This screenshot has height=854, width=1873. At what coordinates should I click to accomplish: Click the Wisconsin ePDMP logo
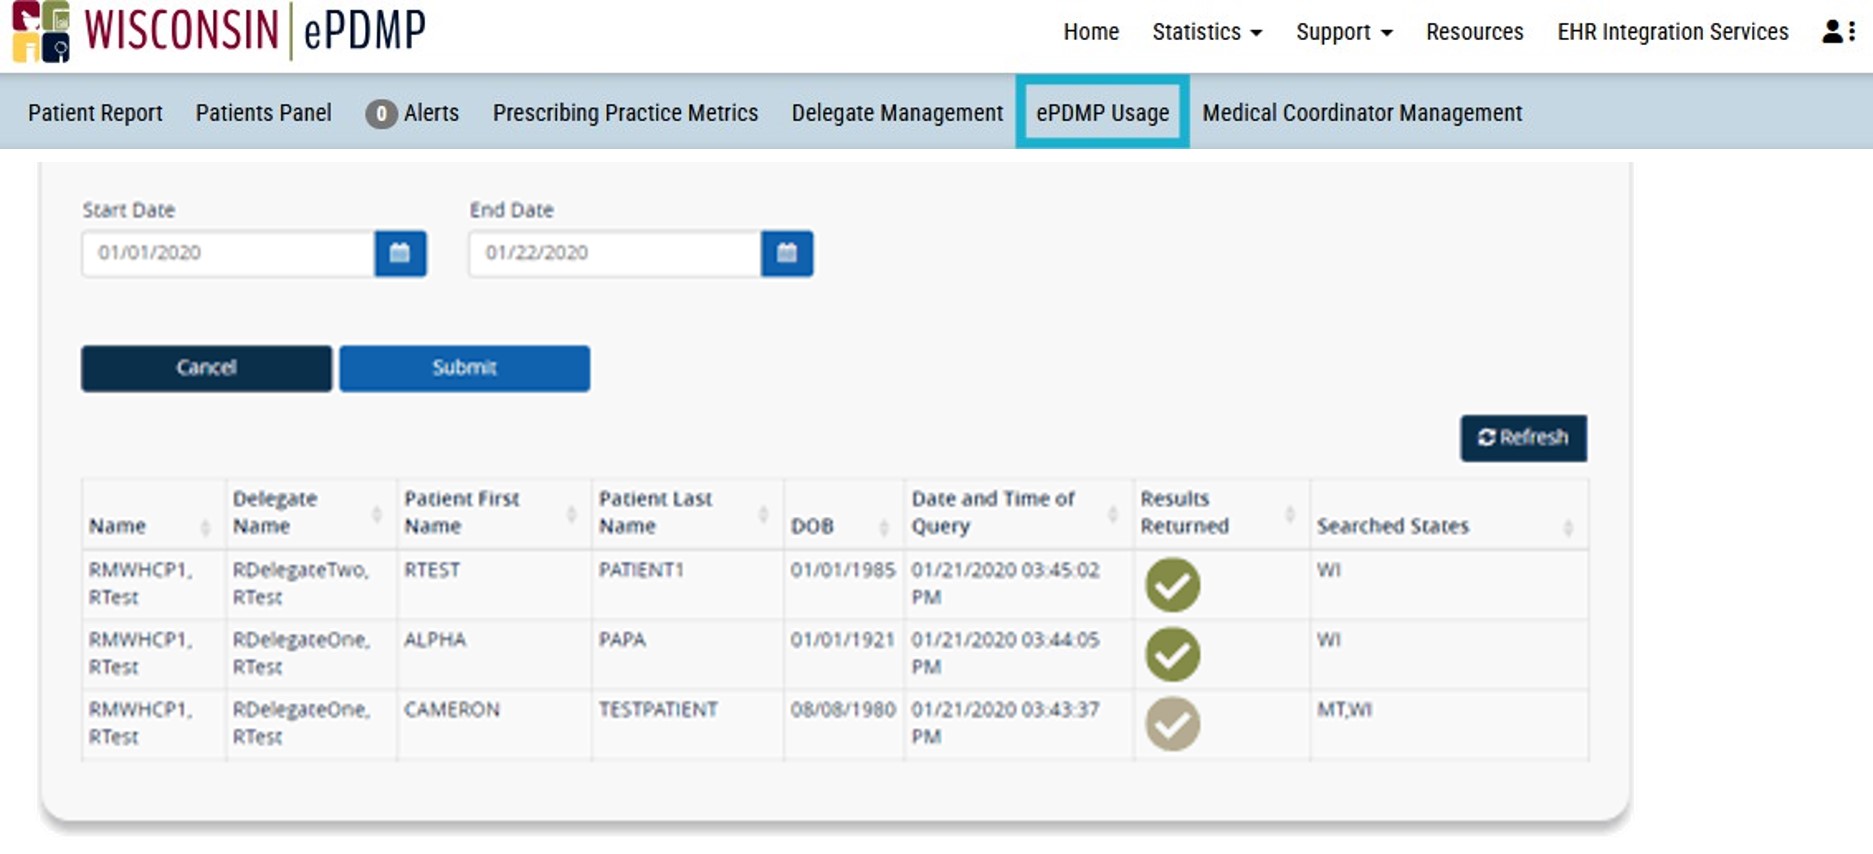tap(219, 32)
